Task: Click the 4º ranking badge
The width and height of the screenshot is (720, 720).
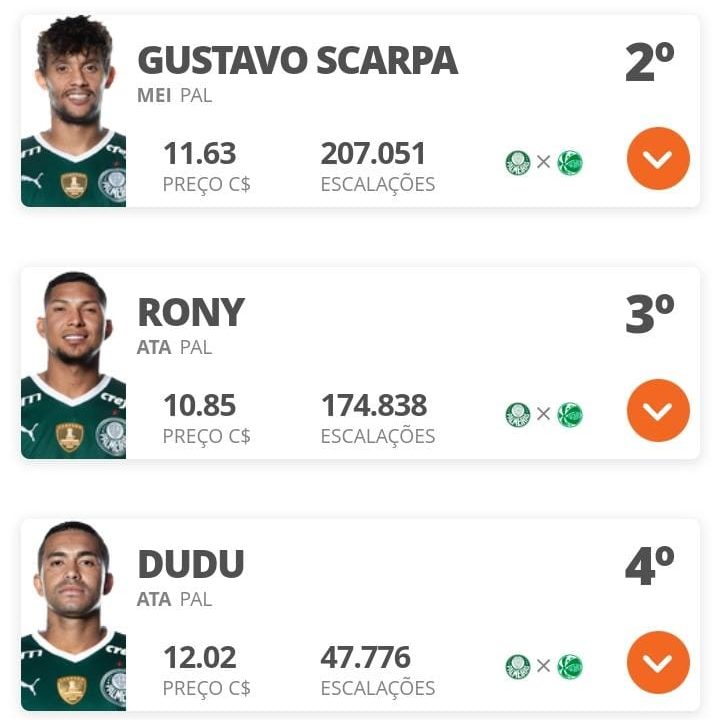Action: pos(649,565)
